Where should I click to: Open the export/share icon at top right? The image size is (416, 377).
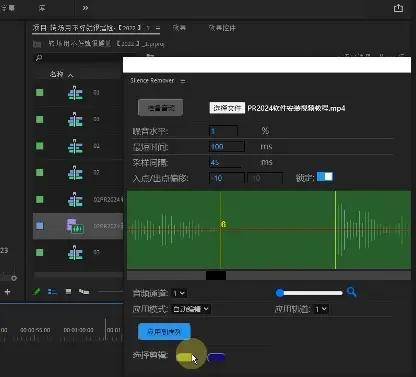click(x=398, y=8)
